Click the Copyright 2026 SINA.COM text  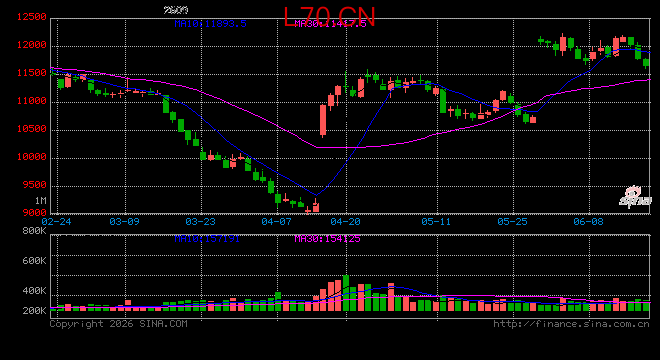(119, 324)
